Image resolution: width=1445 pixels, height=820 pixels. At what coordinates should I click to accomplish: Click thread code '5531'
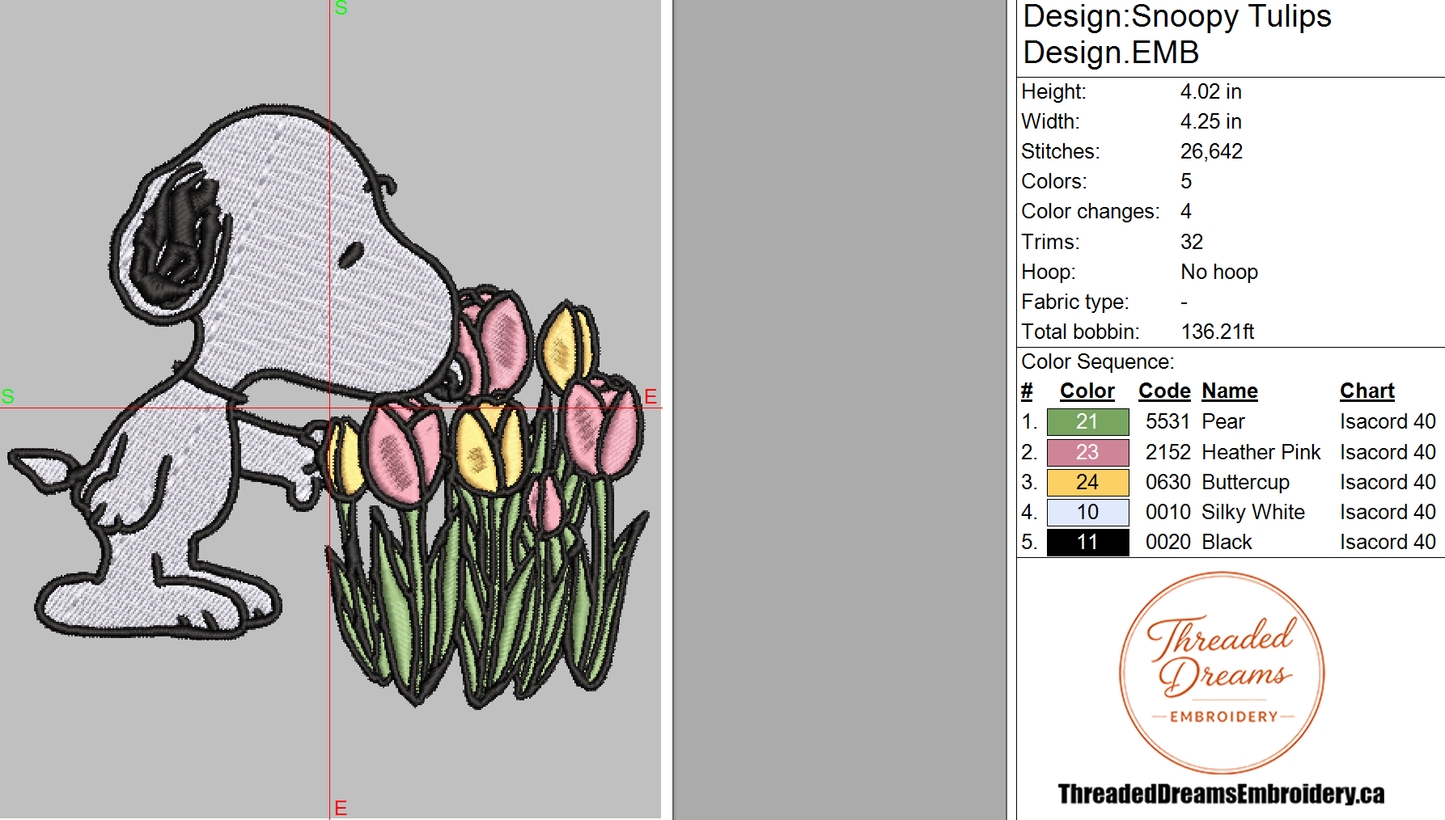coord(1168,422)
